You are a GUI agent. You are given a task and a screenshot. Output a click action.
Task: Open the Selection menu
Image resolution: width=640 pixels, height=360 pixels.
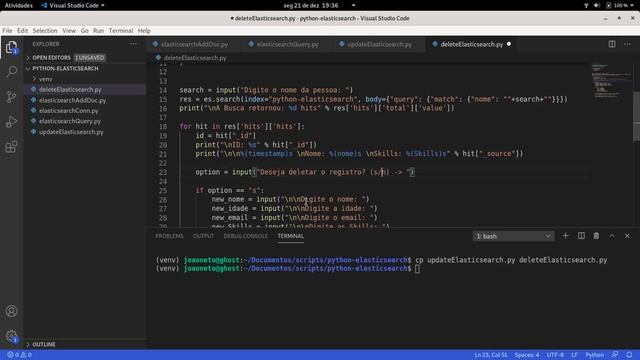click(x=45, y=31)
